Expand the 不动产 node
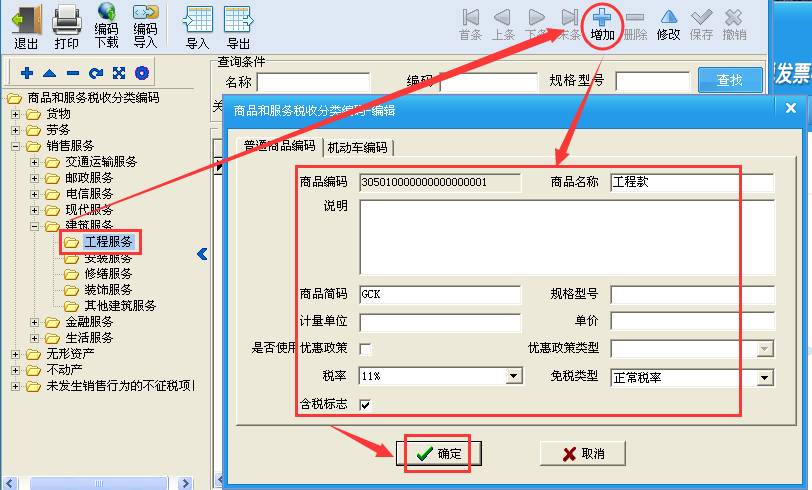This screenshot has width=812, height=490. [x=16, y=370]
